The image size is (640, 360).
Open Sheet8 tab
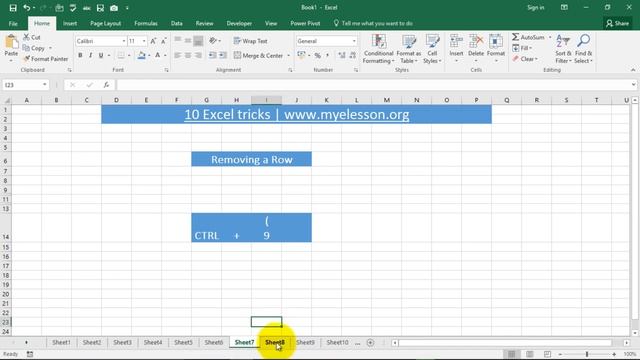tap(275, 342)
